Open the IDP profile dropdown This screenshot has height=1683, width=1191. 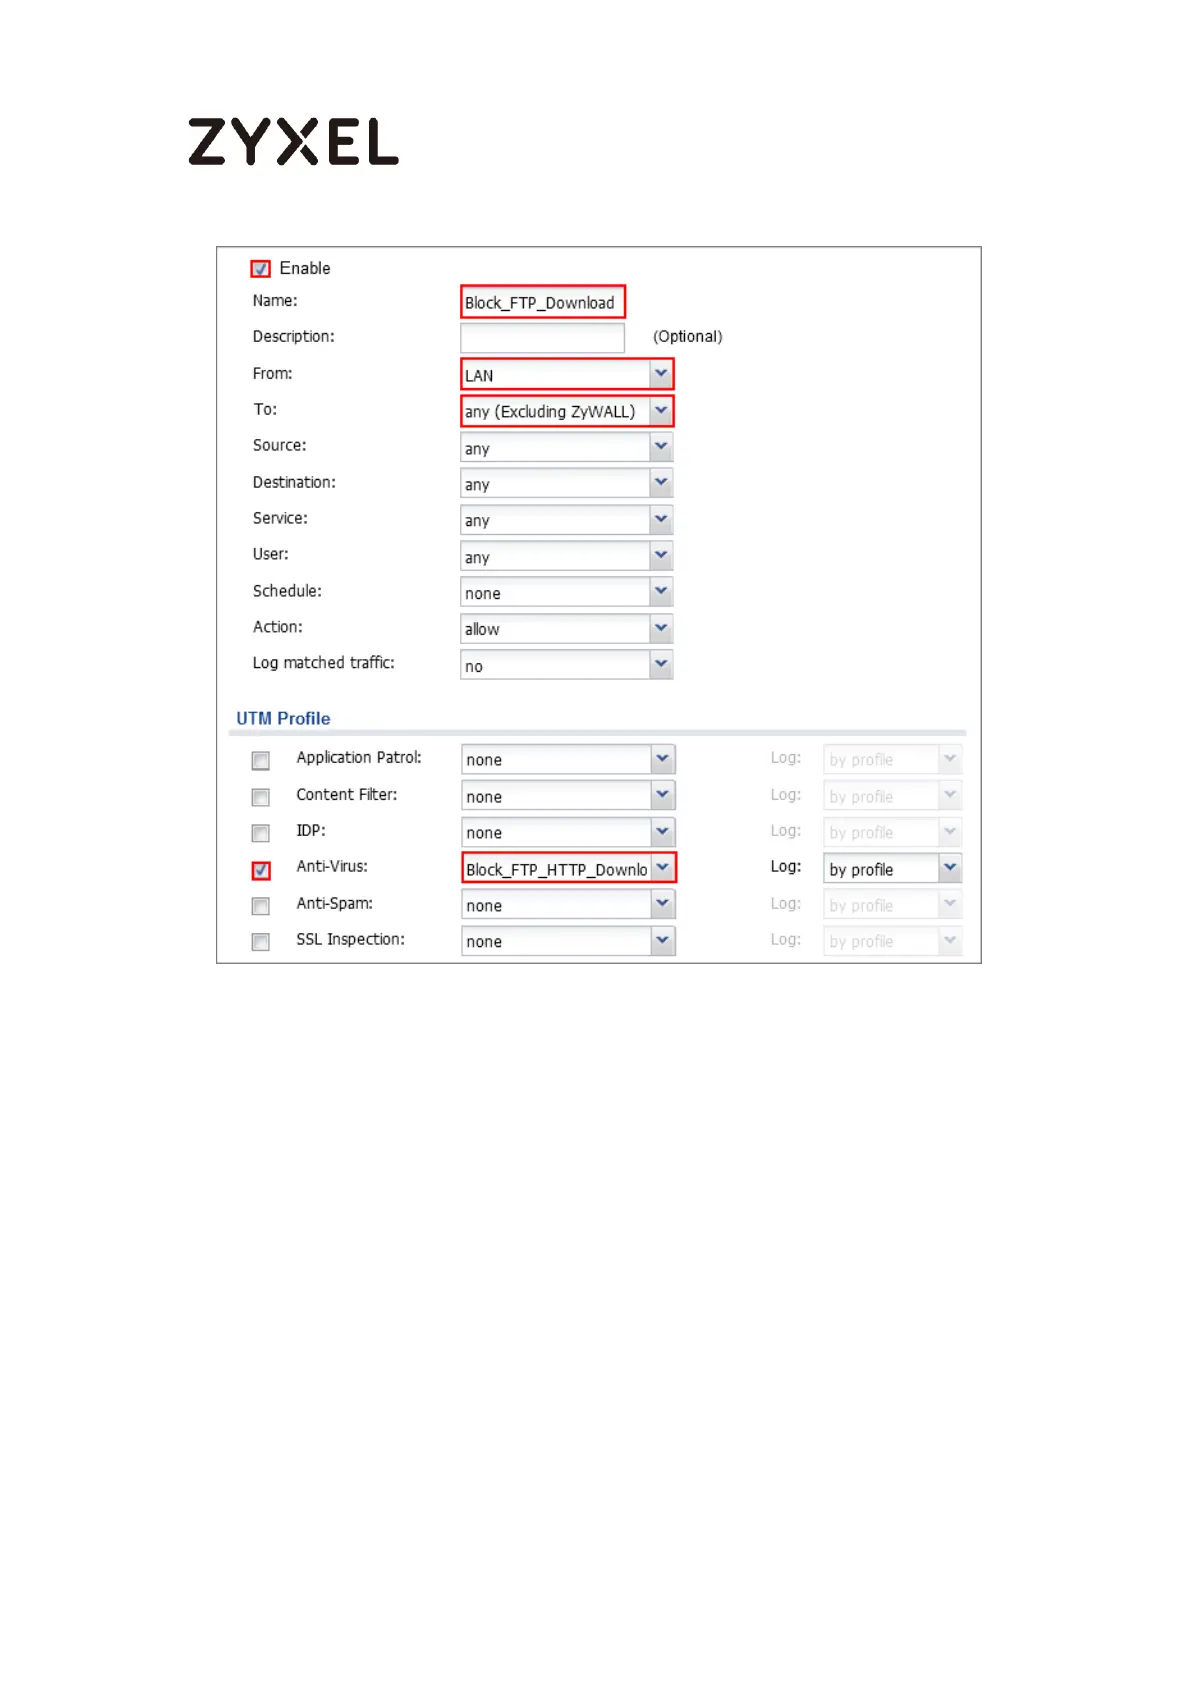click(568, 832)
